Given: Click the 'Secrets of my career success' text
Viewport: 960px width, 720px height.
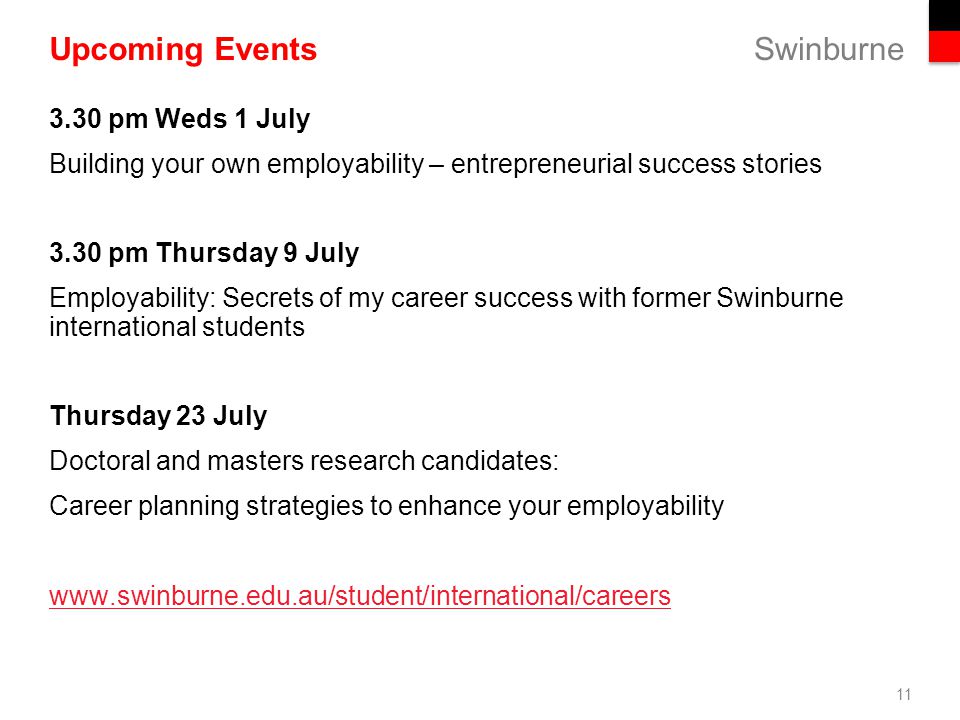Looking at the screenshot, I should click(397, 298).
